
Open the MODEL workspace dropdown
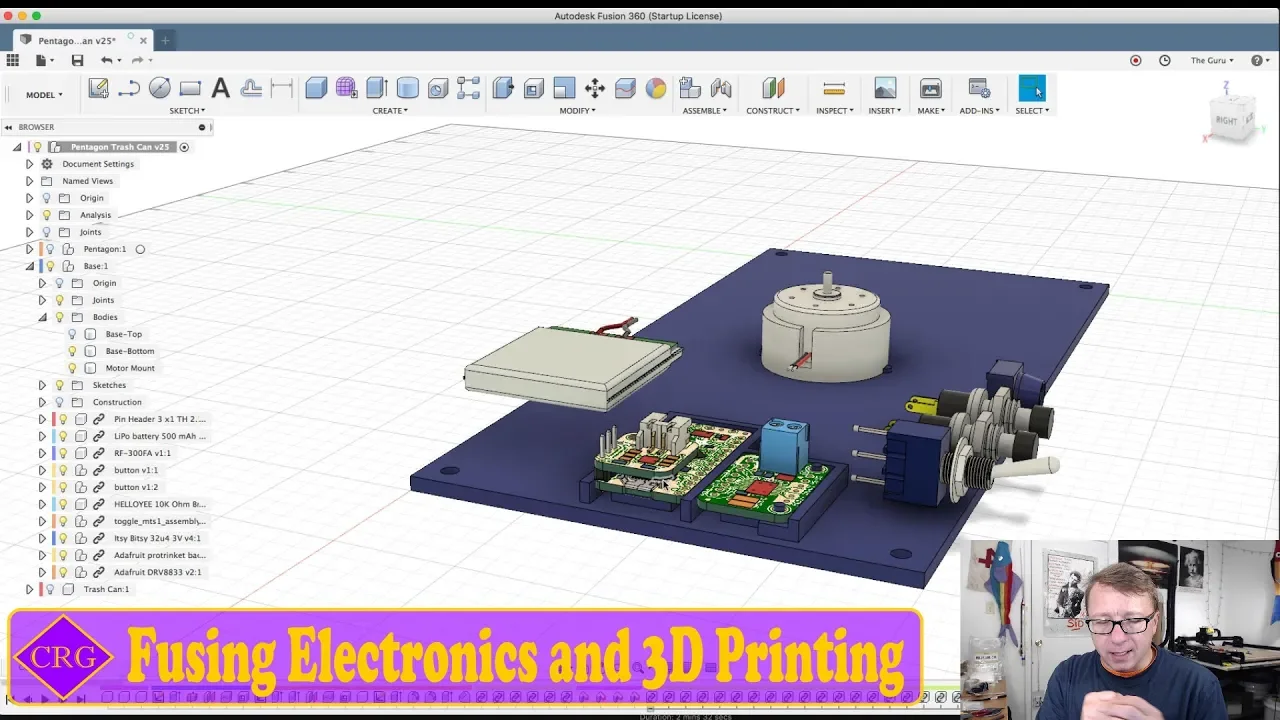pos(44,95)
